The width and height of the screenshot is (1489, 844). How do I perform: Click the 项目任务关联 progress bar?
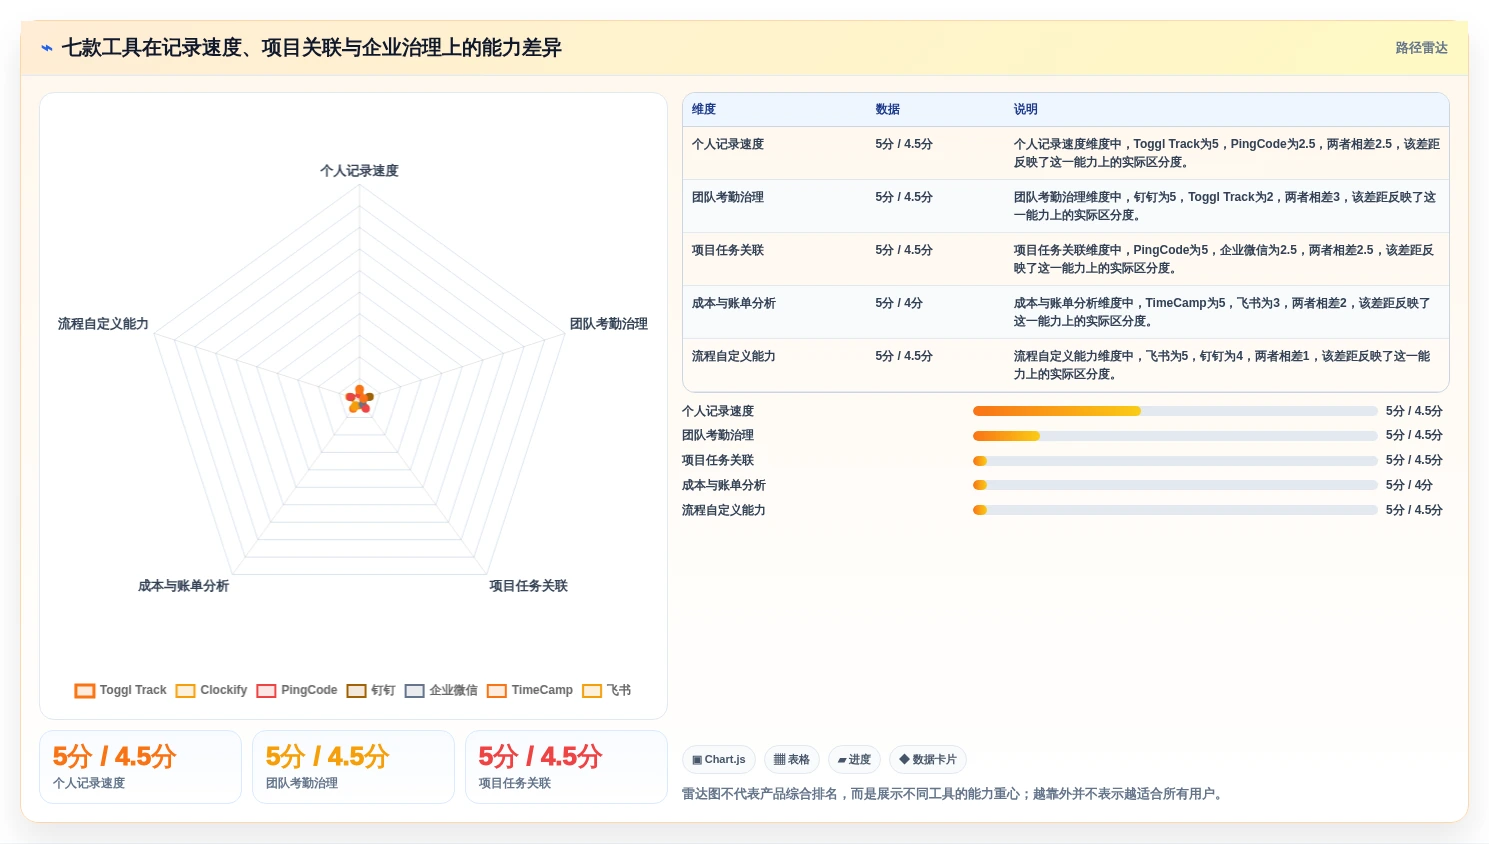[x=1175, y=461]
